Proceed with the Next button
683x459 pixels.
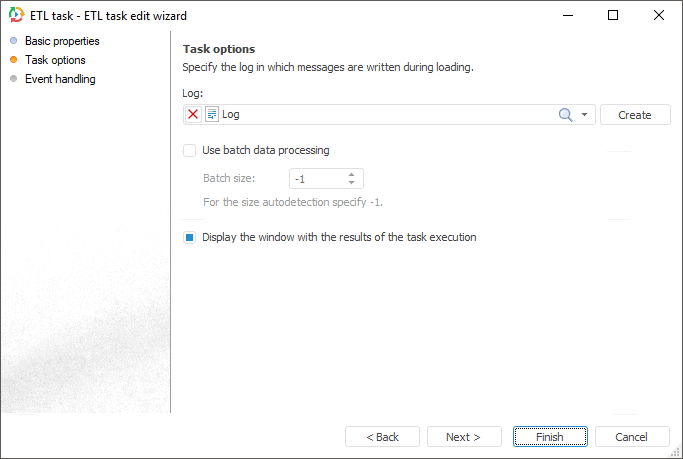(x=464, y=437)
